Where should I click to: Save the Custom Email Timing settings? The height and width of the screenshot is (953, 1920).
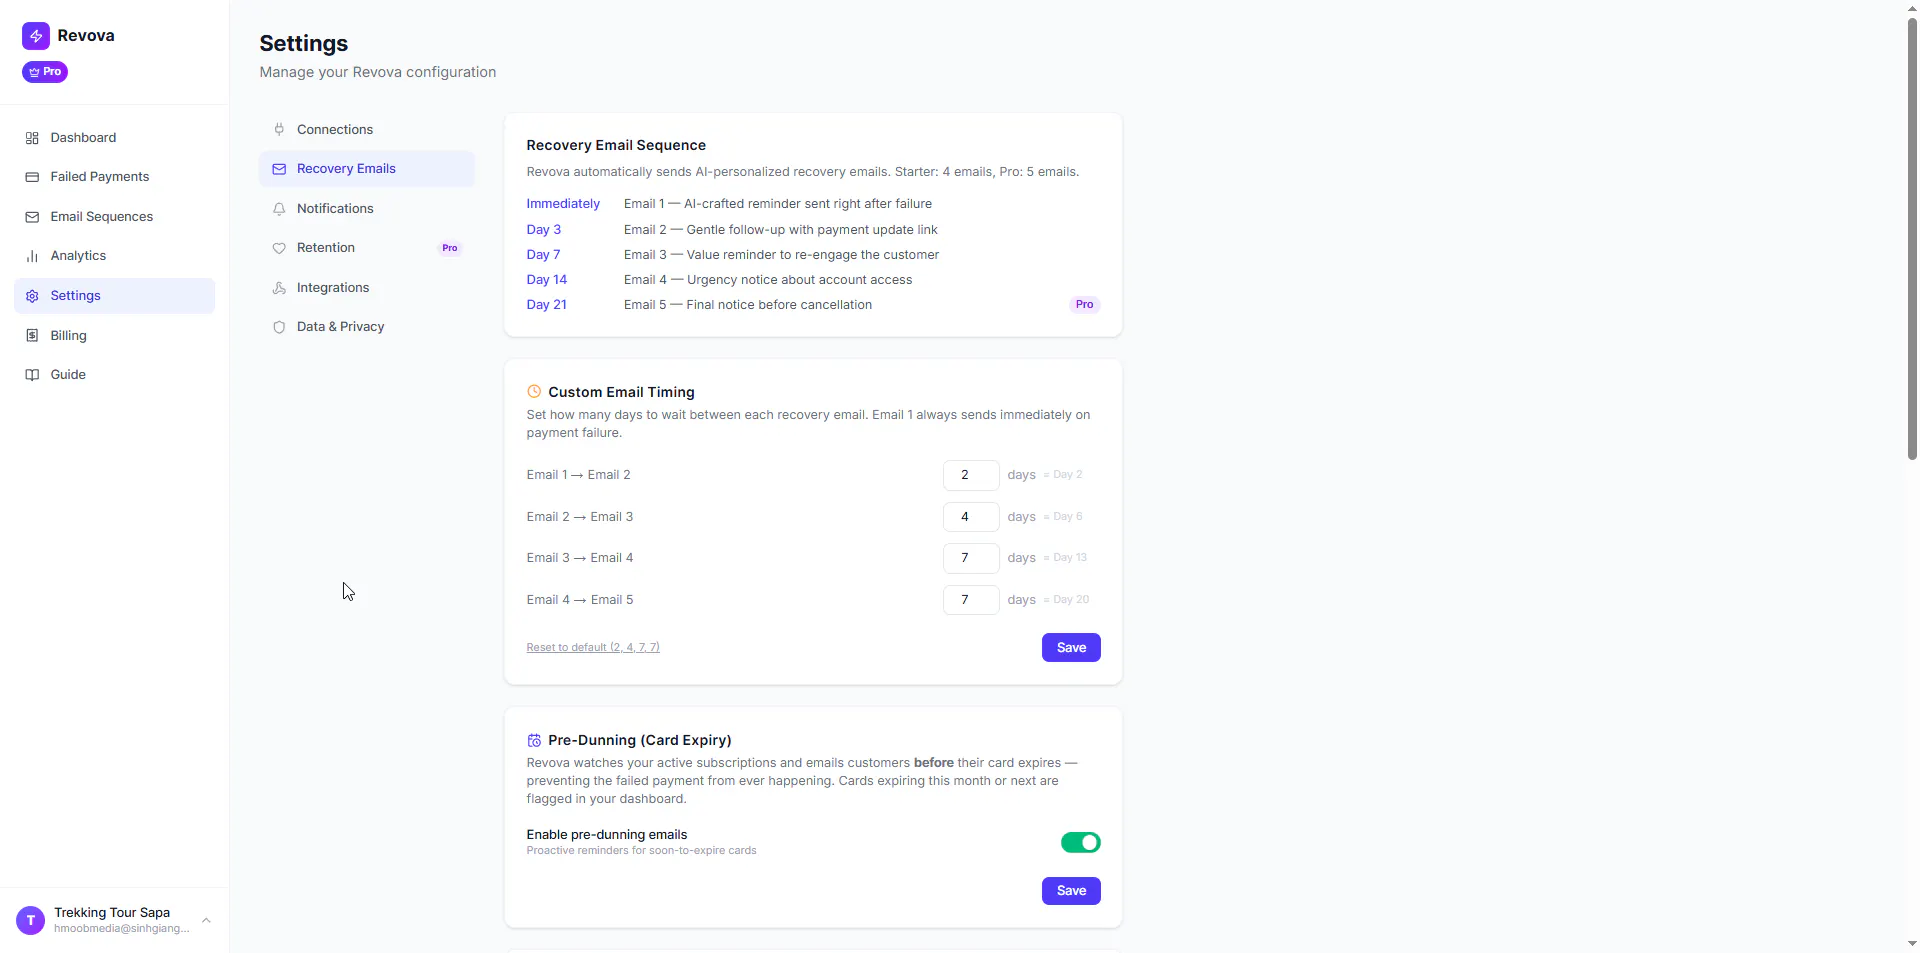coord(1071,648)
